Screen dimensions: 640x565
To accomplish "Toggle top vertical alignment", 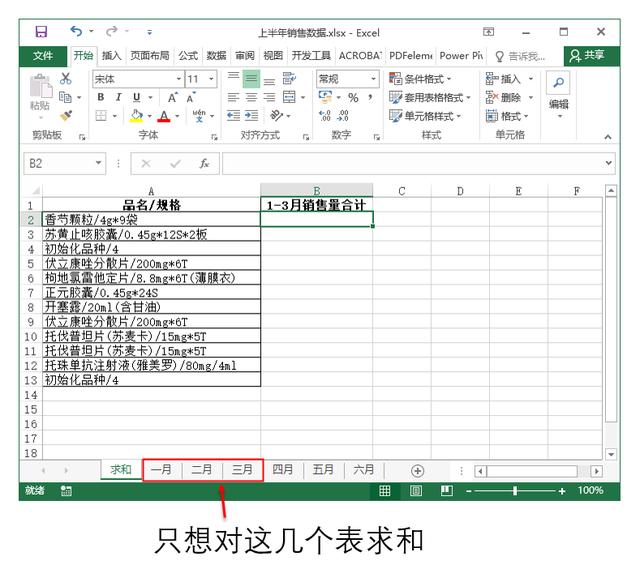I will click(x=233, y=78).
